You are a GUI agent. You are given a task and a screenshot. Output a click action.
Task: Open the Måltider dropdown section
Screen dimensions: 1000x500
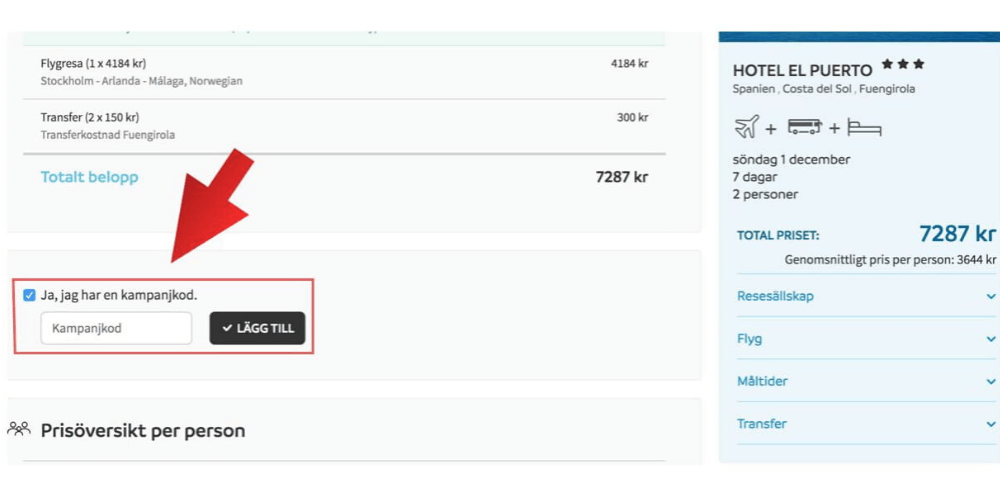(866, 381)
